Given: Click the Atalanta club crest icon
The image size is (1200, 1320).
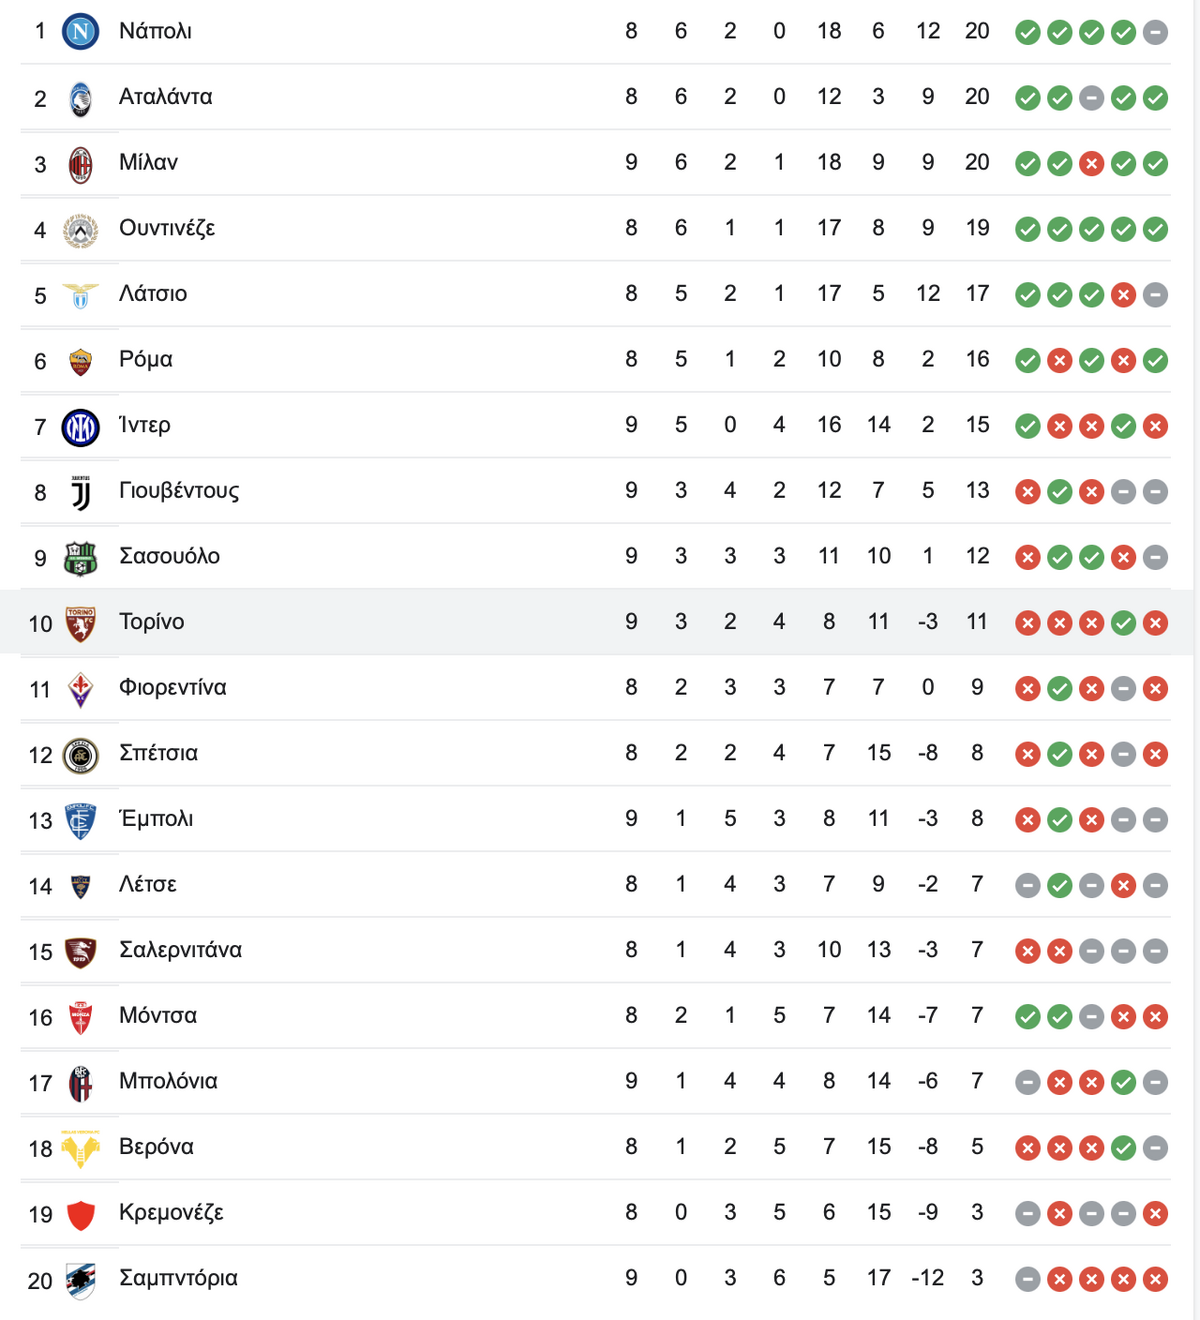Looking at the screenshot, I should (x=80, y=98).
